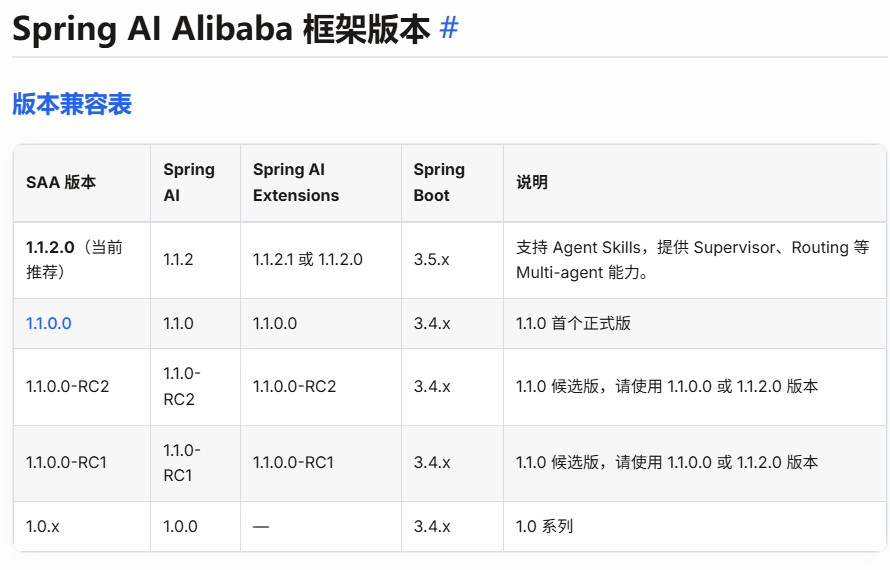Click the 1.1.0-RC1 Spring AI cell
This screenshot has width=890, height=570.
coord(195,463)
